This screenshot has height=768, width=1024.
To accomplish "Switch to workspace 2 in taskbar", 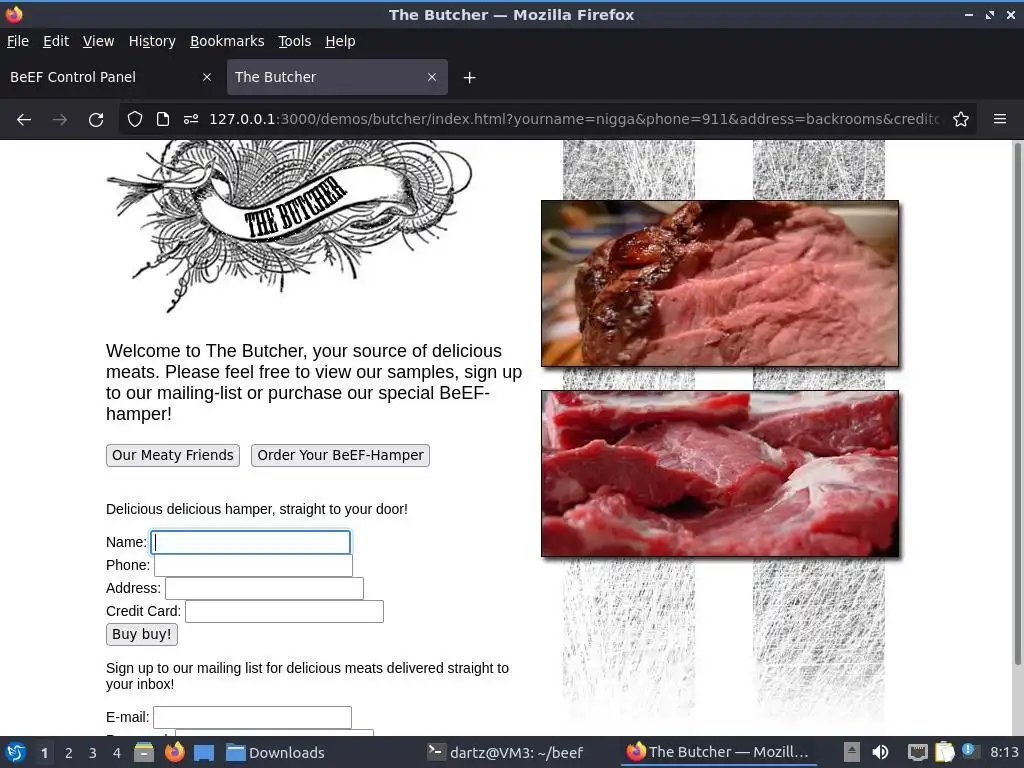I will (69, 753).
